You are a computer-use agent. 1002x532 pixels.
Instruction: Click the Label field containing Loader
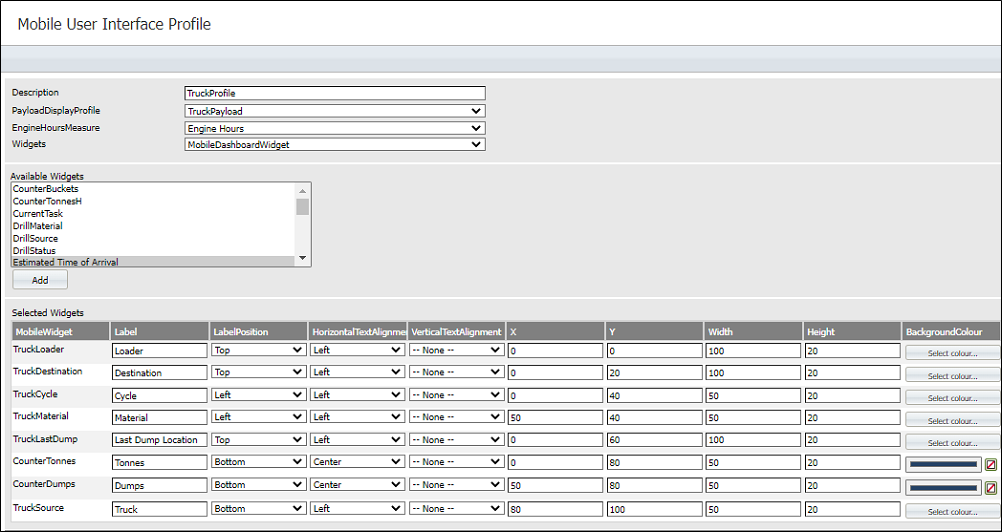tap(160, 351)
